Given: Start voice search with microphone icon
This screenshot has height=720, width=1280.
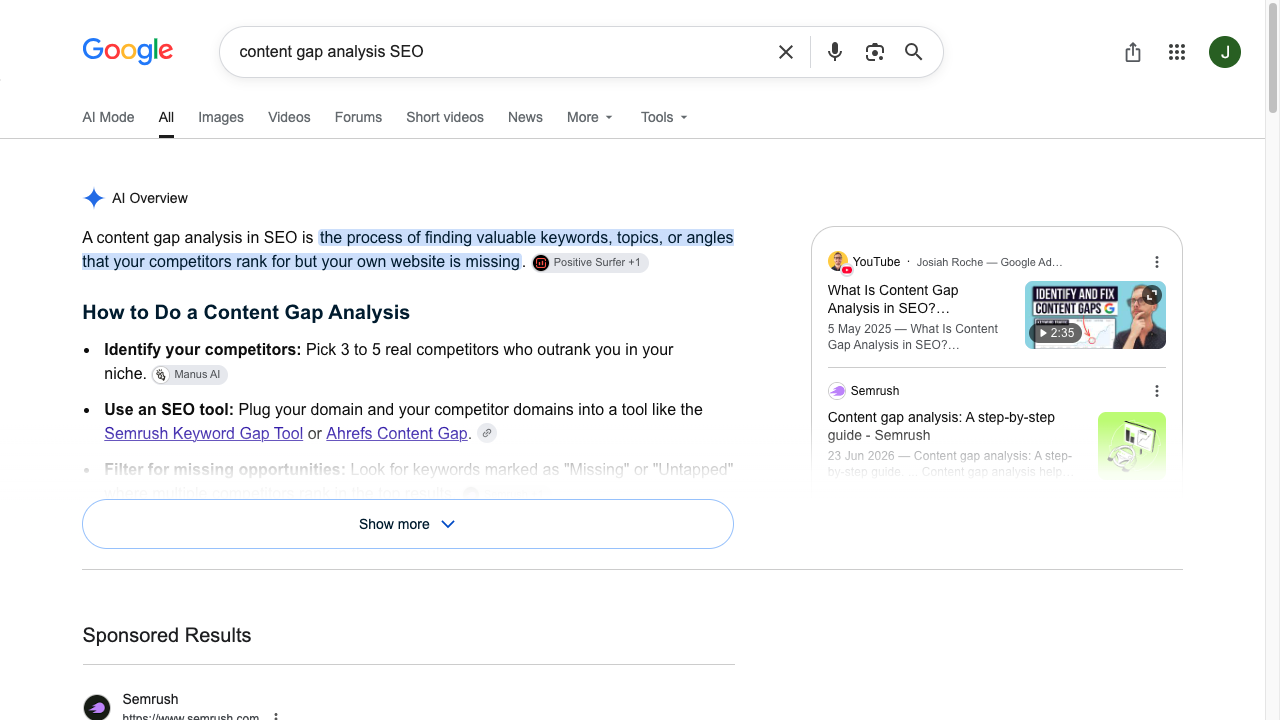Looking at the screenshot, I should click(x=835, y=52).
